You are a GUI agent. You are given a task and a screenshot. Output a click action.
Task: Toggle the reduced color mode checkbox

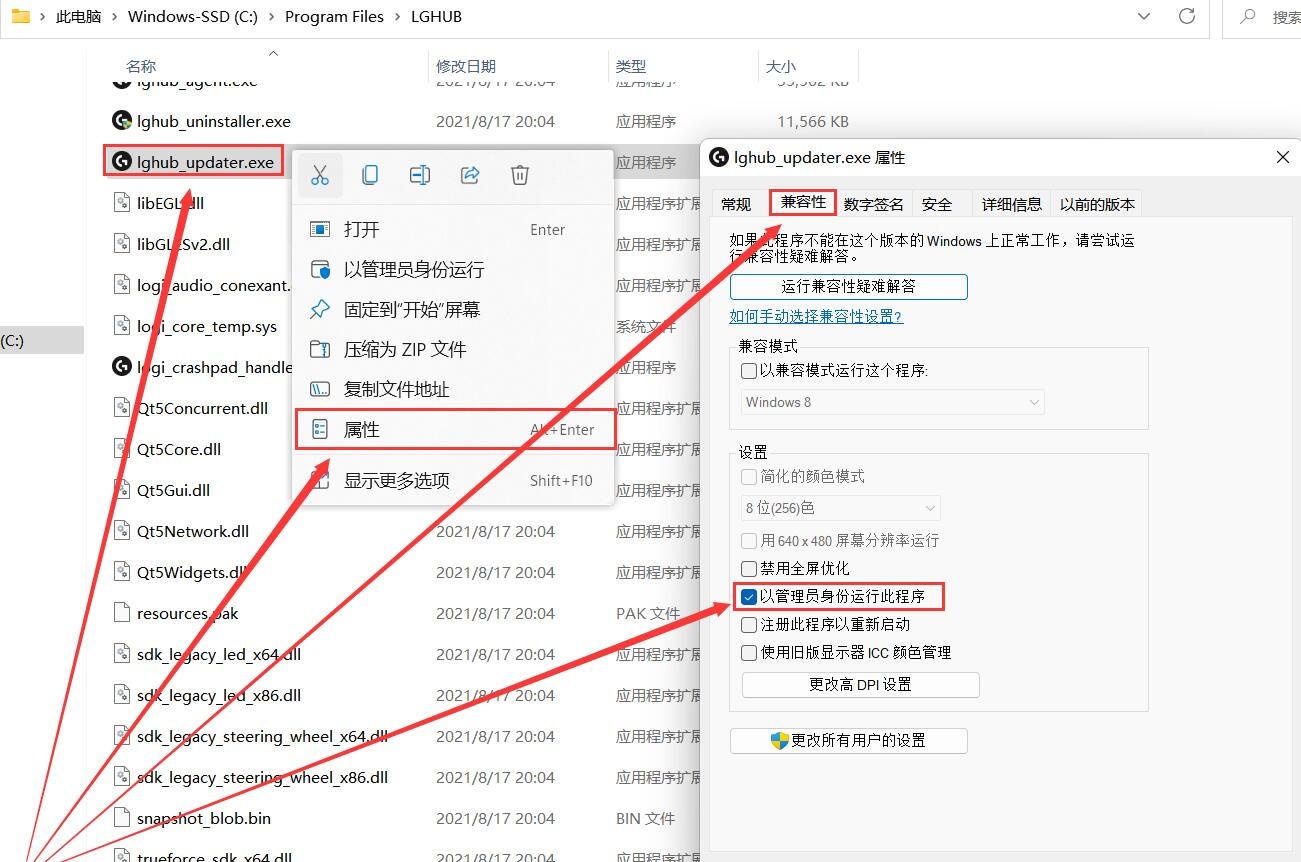(749, 477)
